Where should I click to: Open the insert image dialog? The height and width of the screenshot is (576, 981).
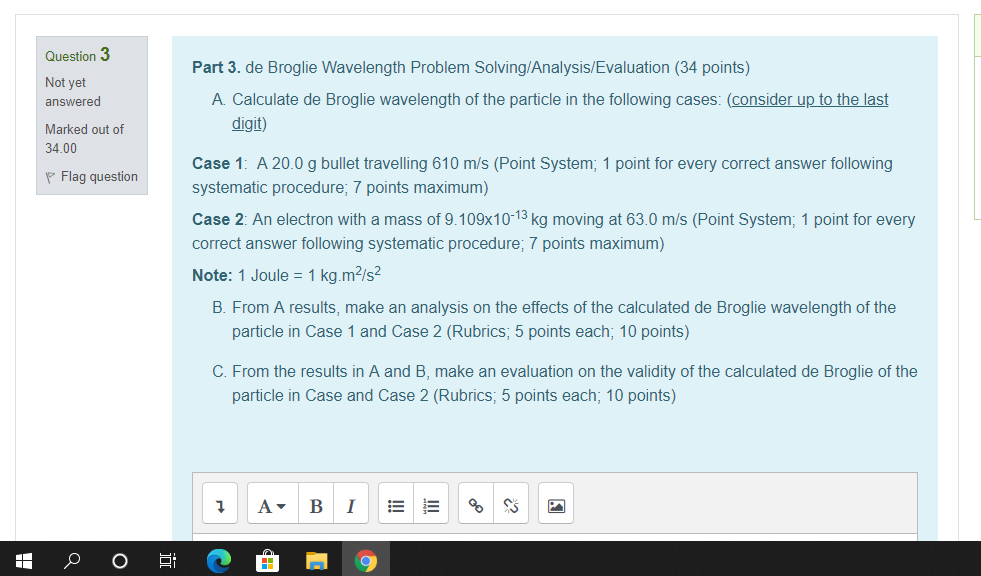tap(555, 503)
